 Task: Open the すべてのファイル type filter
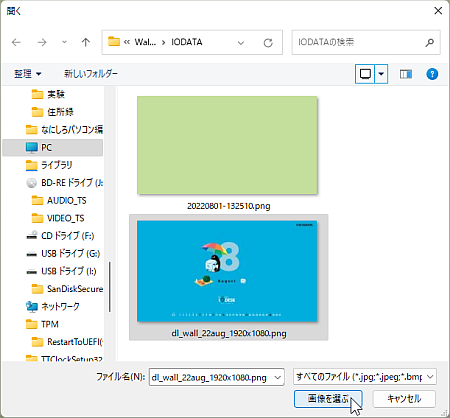pyautogui.click(x=365, y=377)
